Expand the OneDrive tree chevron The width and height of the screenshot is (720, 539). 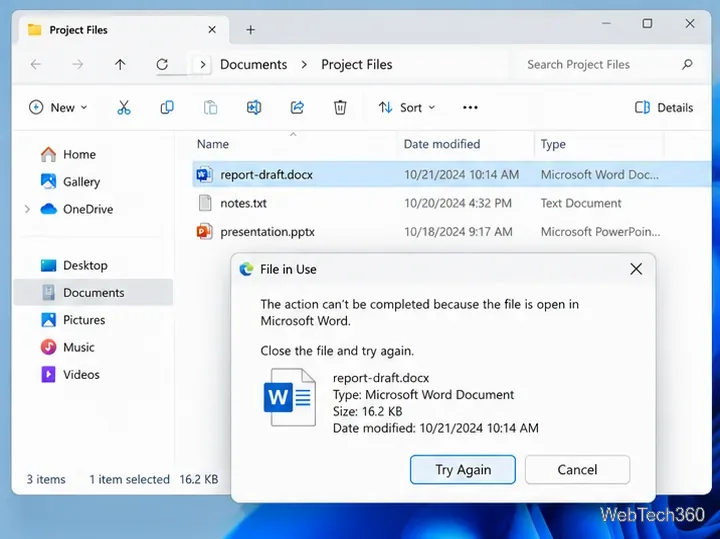[x=27, y=209]
